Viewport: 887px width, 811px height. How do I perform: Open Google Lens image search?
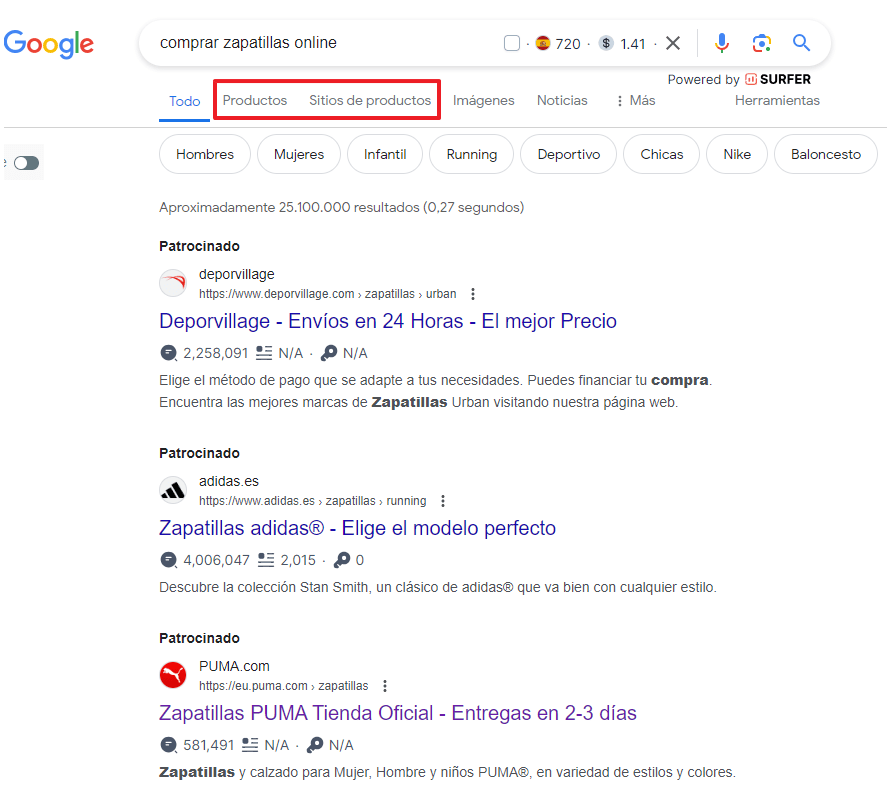pyautogui.click(x=761, y=43)
